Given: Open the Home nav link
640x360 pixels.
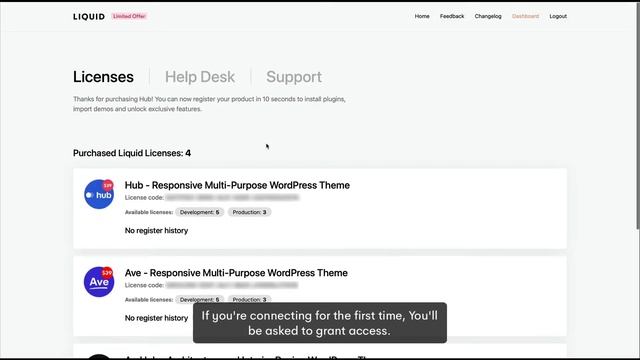Looking at the screenshot, I should [x=422, y=16].
